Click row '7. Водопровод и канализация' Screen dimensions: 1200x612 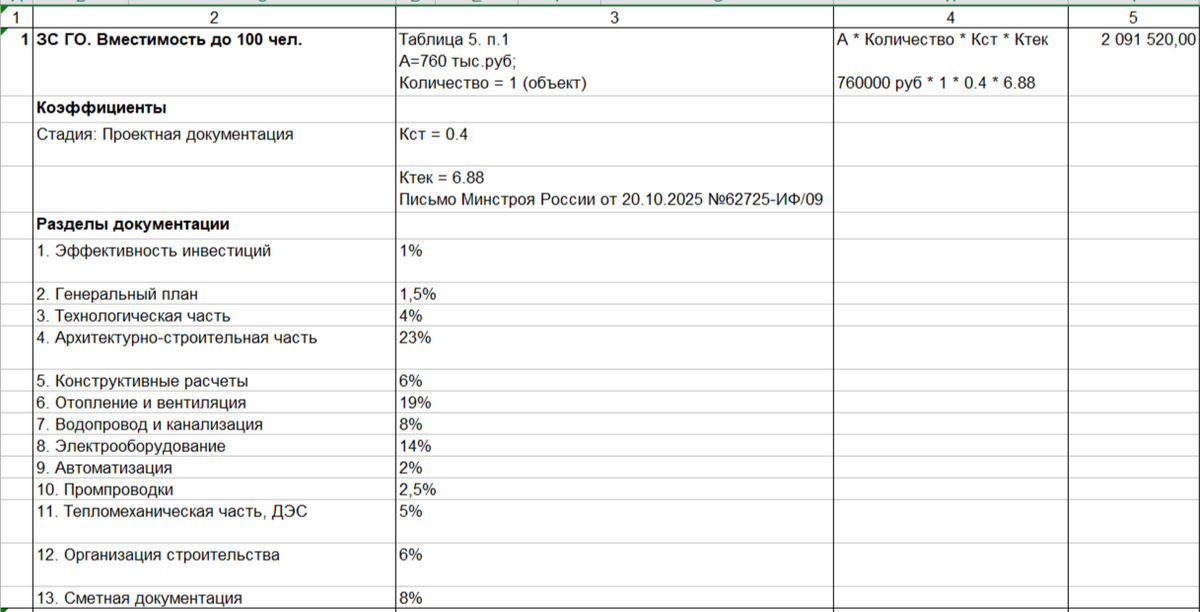pyautogui.click(x=215, y=424)
